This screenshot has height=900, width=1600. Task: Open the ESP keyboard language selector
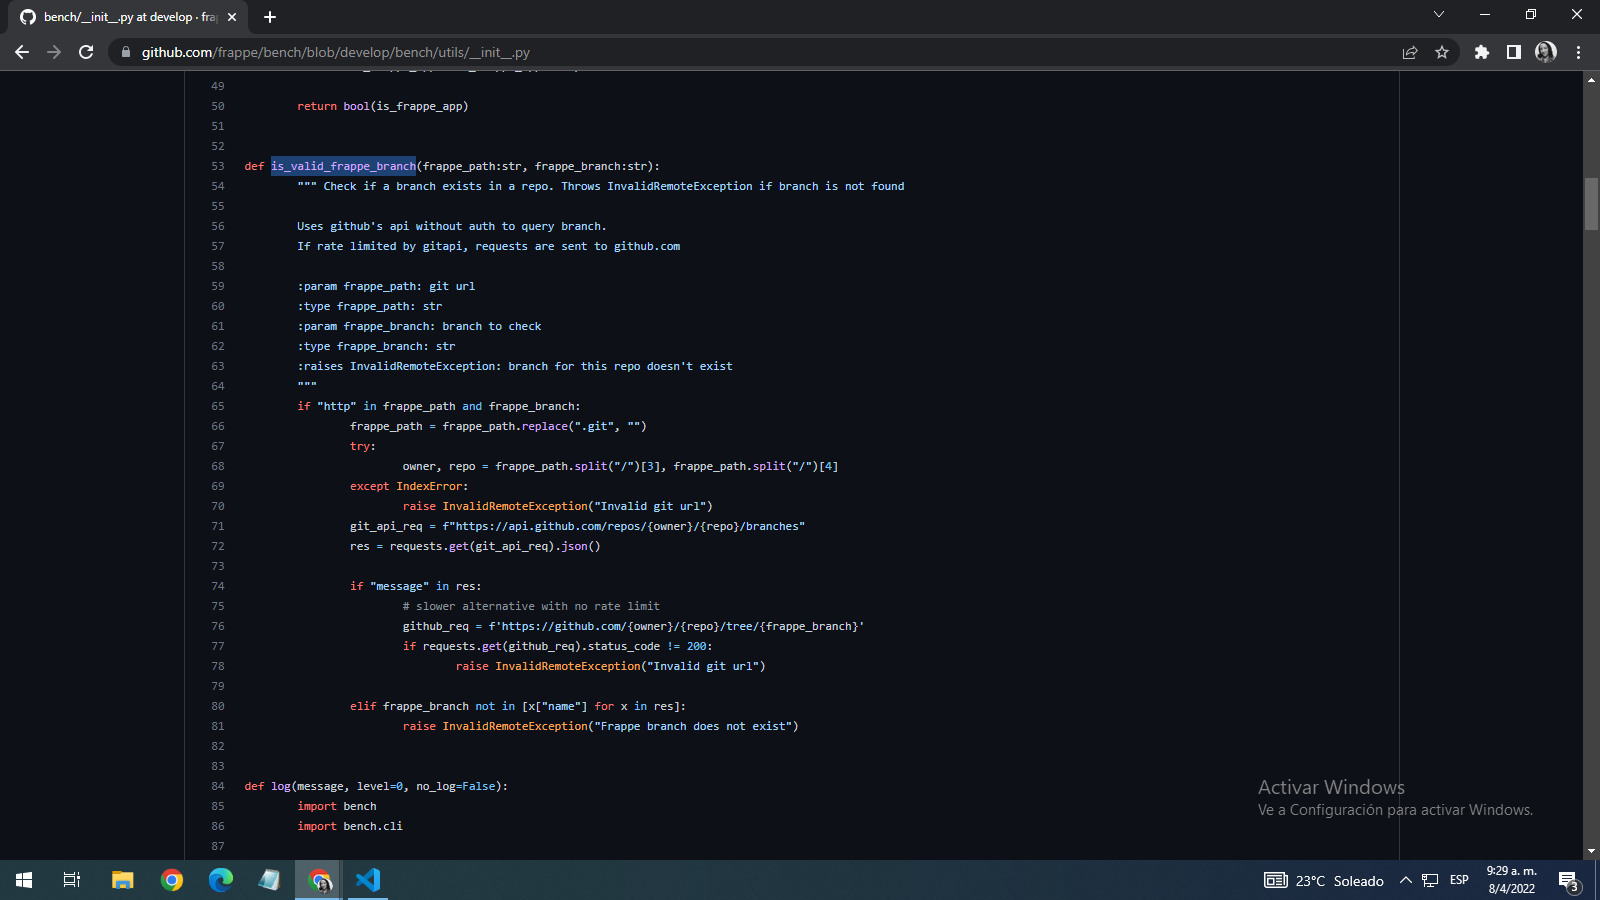click(1458, 880)
